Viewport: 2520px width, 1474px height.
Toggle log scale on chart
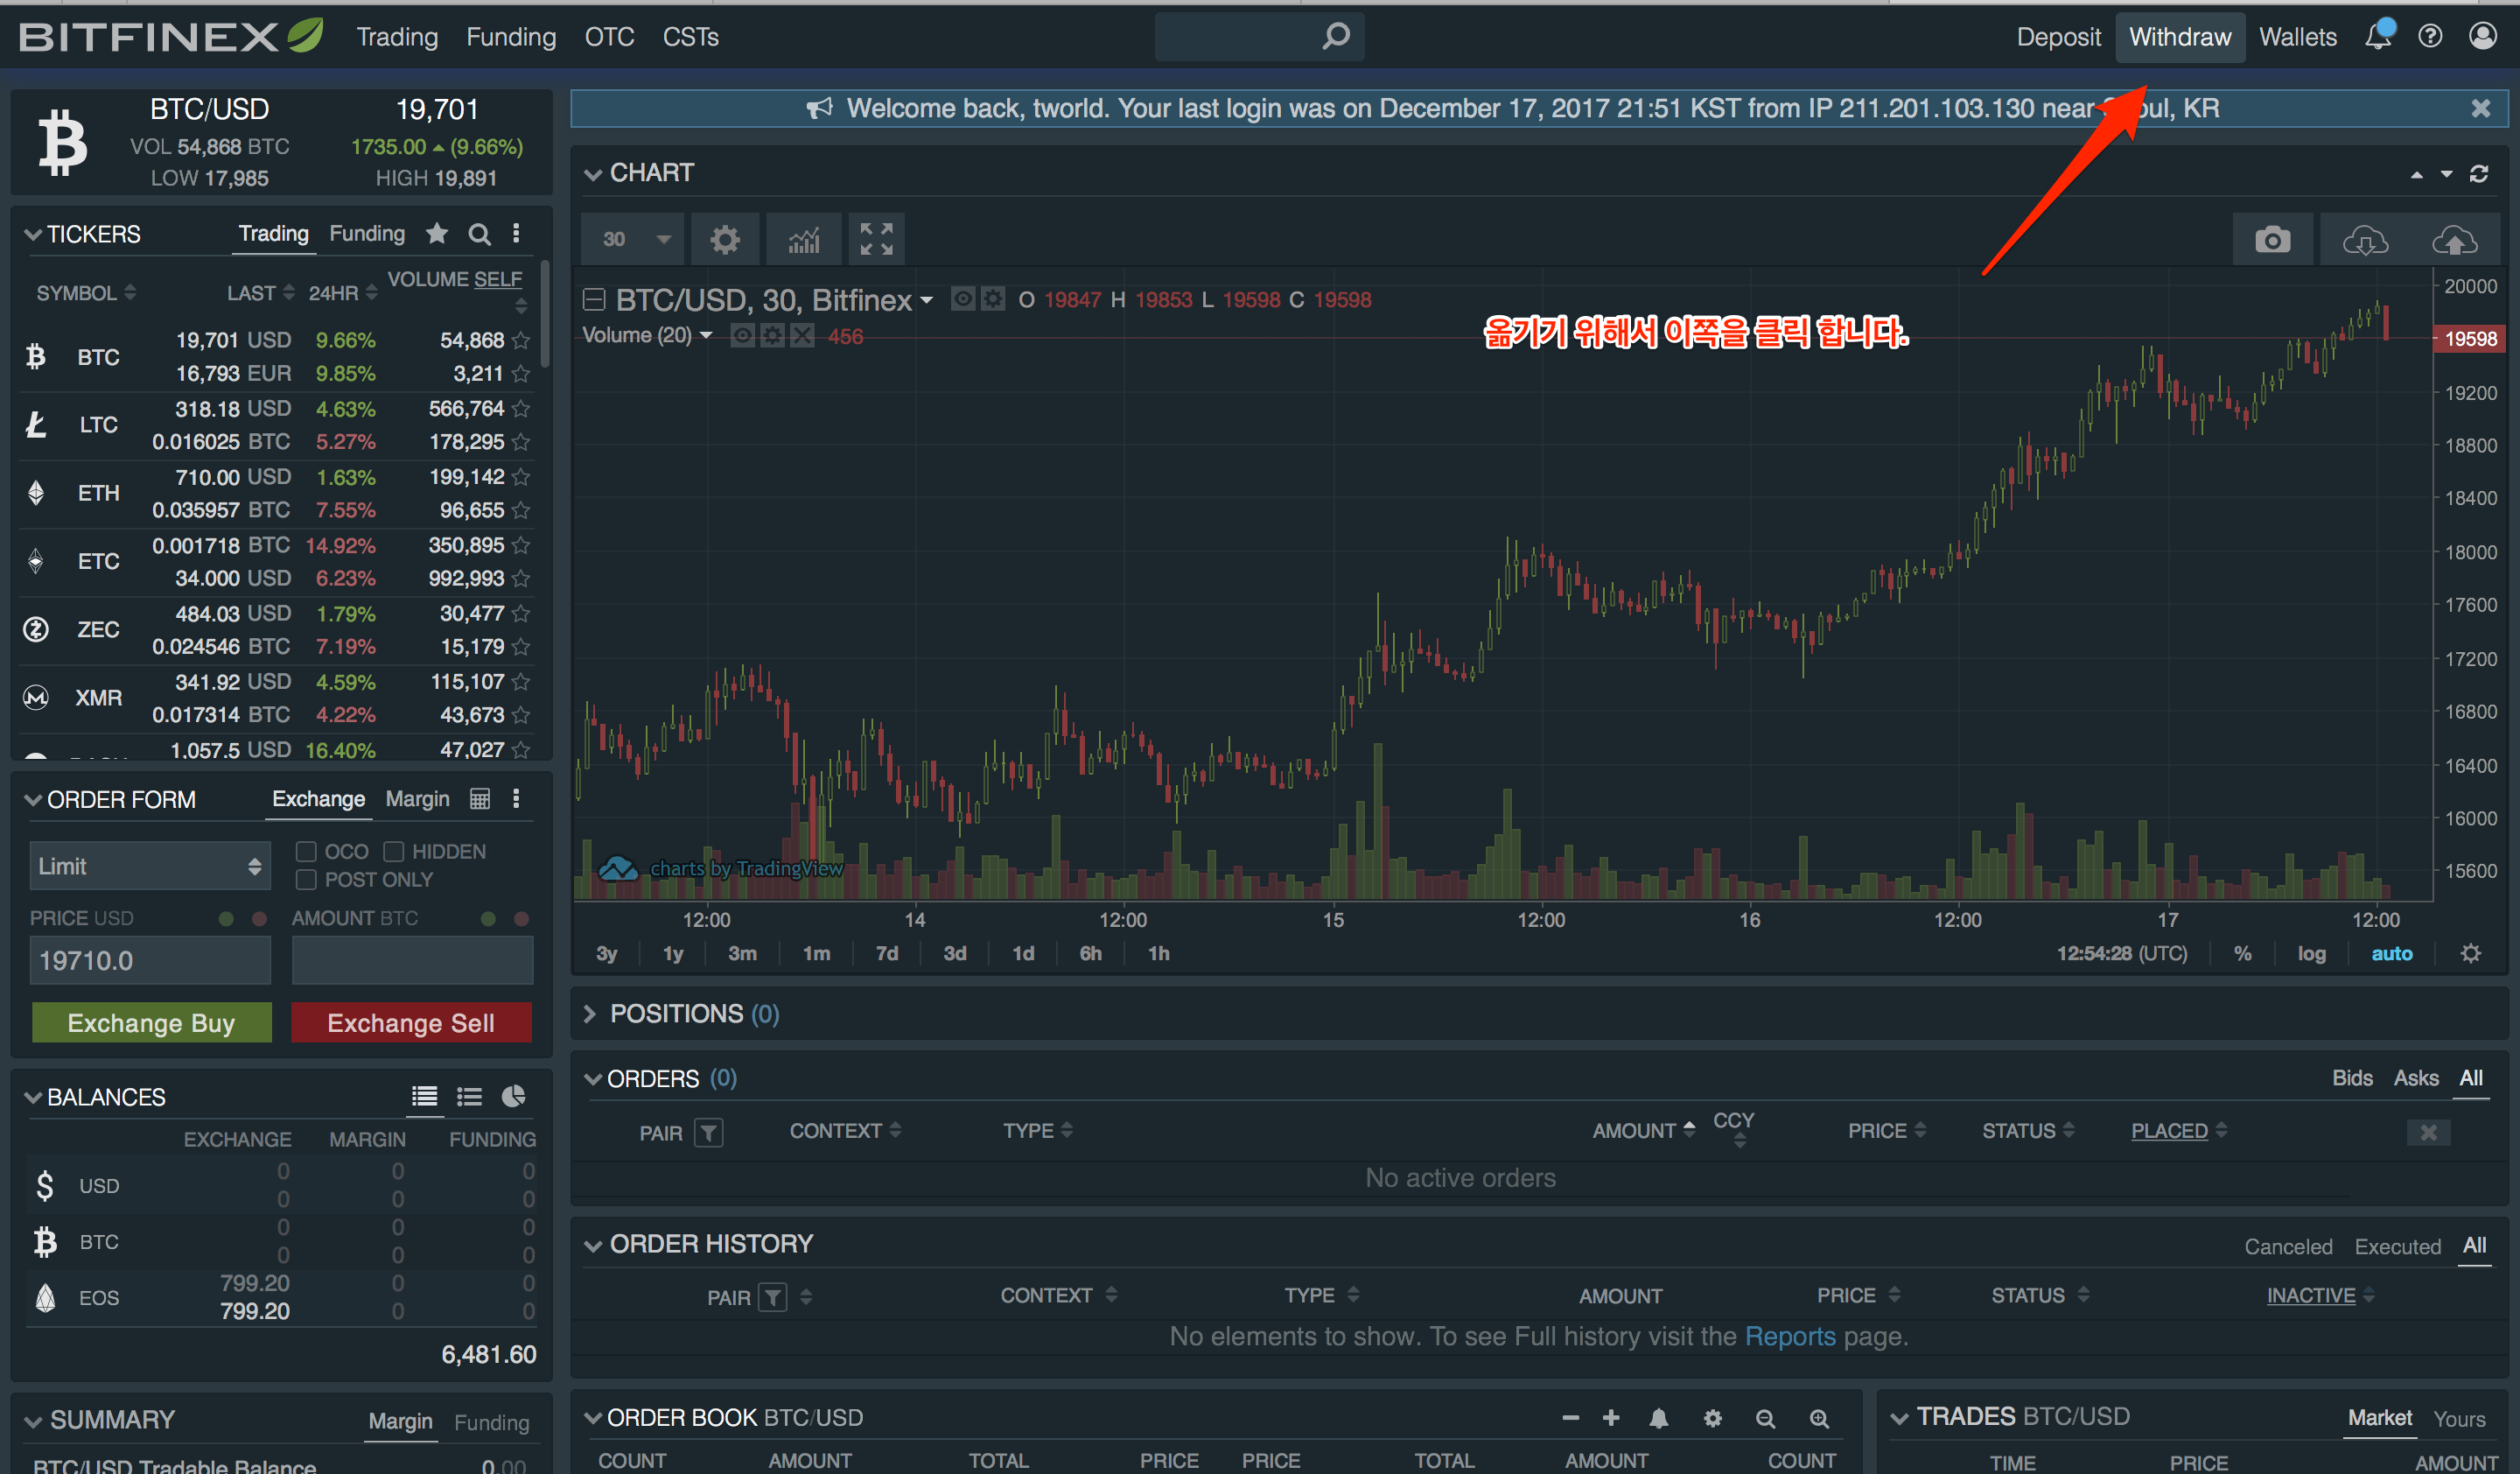(x=2311, y=954)
